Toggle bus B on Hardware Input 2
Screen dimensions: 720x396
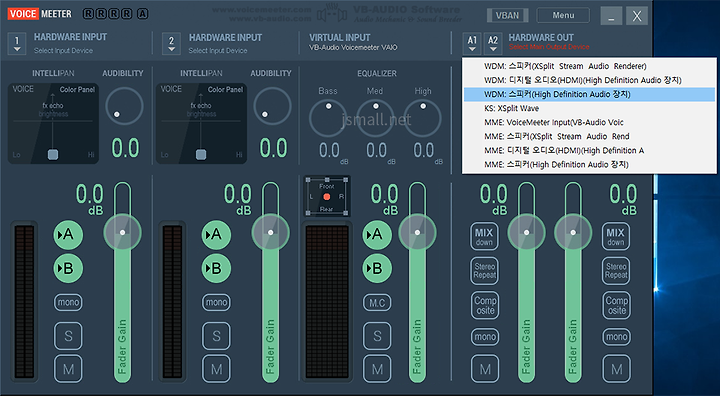point(216,268)
